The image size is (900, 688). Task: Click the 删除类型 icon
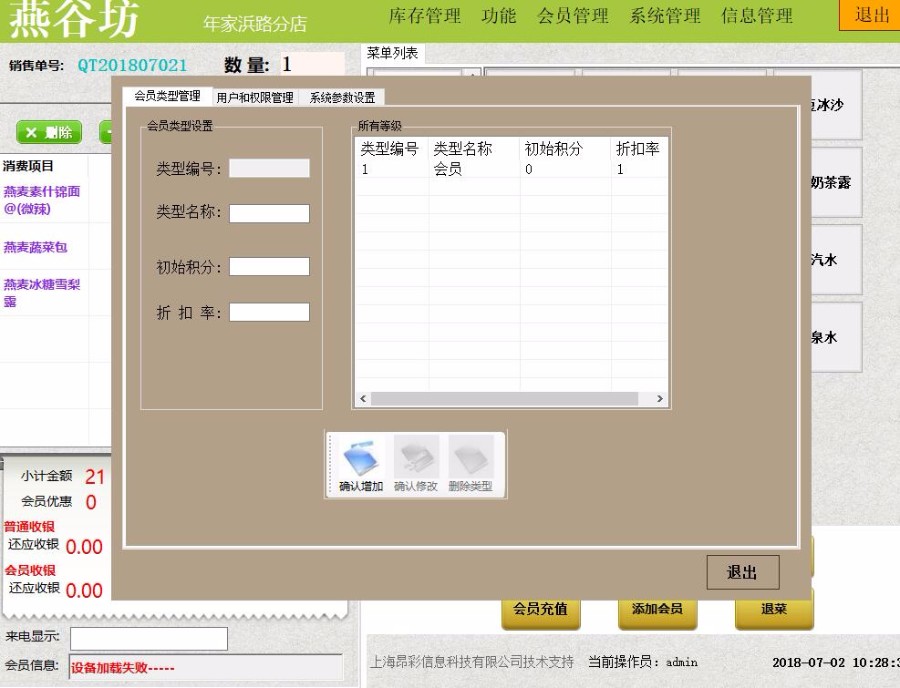(x=470, y=464)
